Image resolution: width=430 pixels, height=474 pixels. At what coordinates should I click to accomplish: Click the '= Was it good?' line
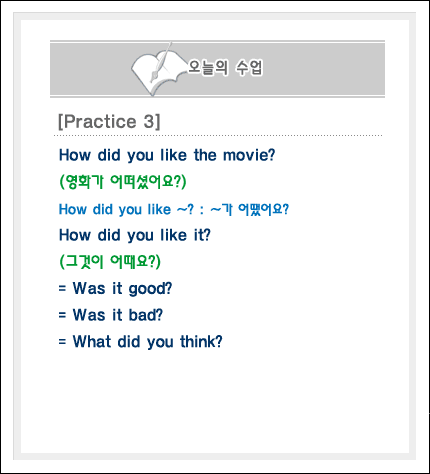[115, 288]
